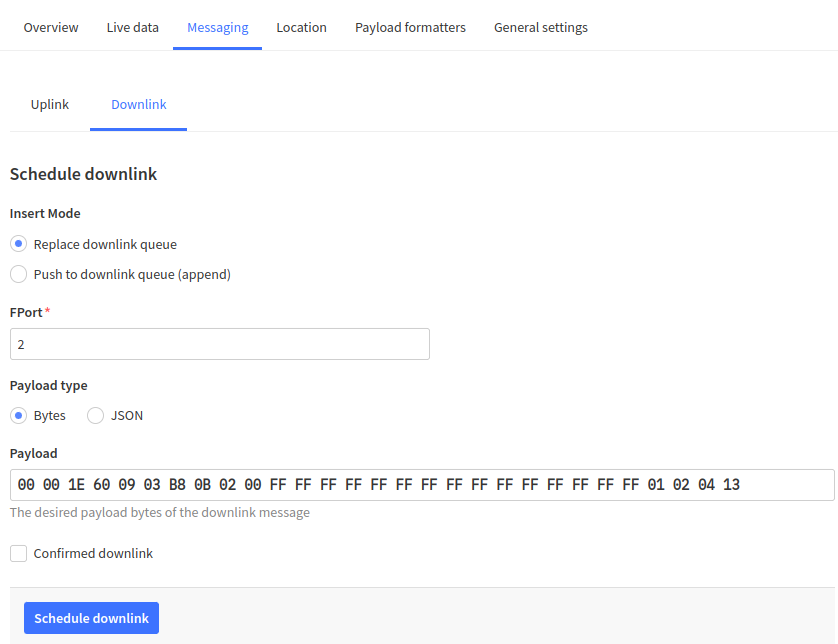
Task: Click the FPort input field
Action: [x=220, y=344]
